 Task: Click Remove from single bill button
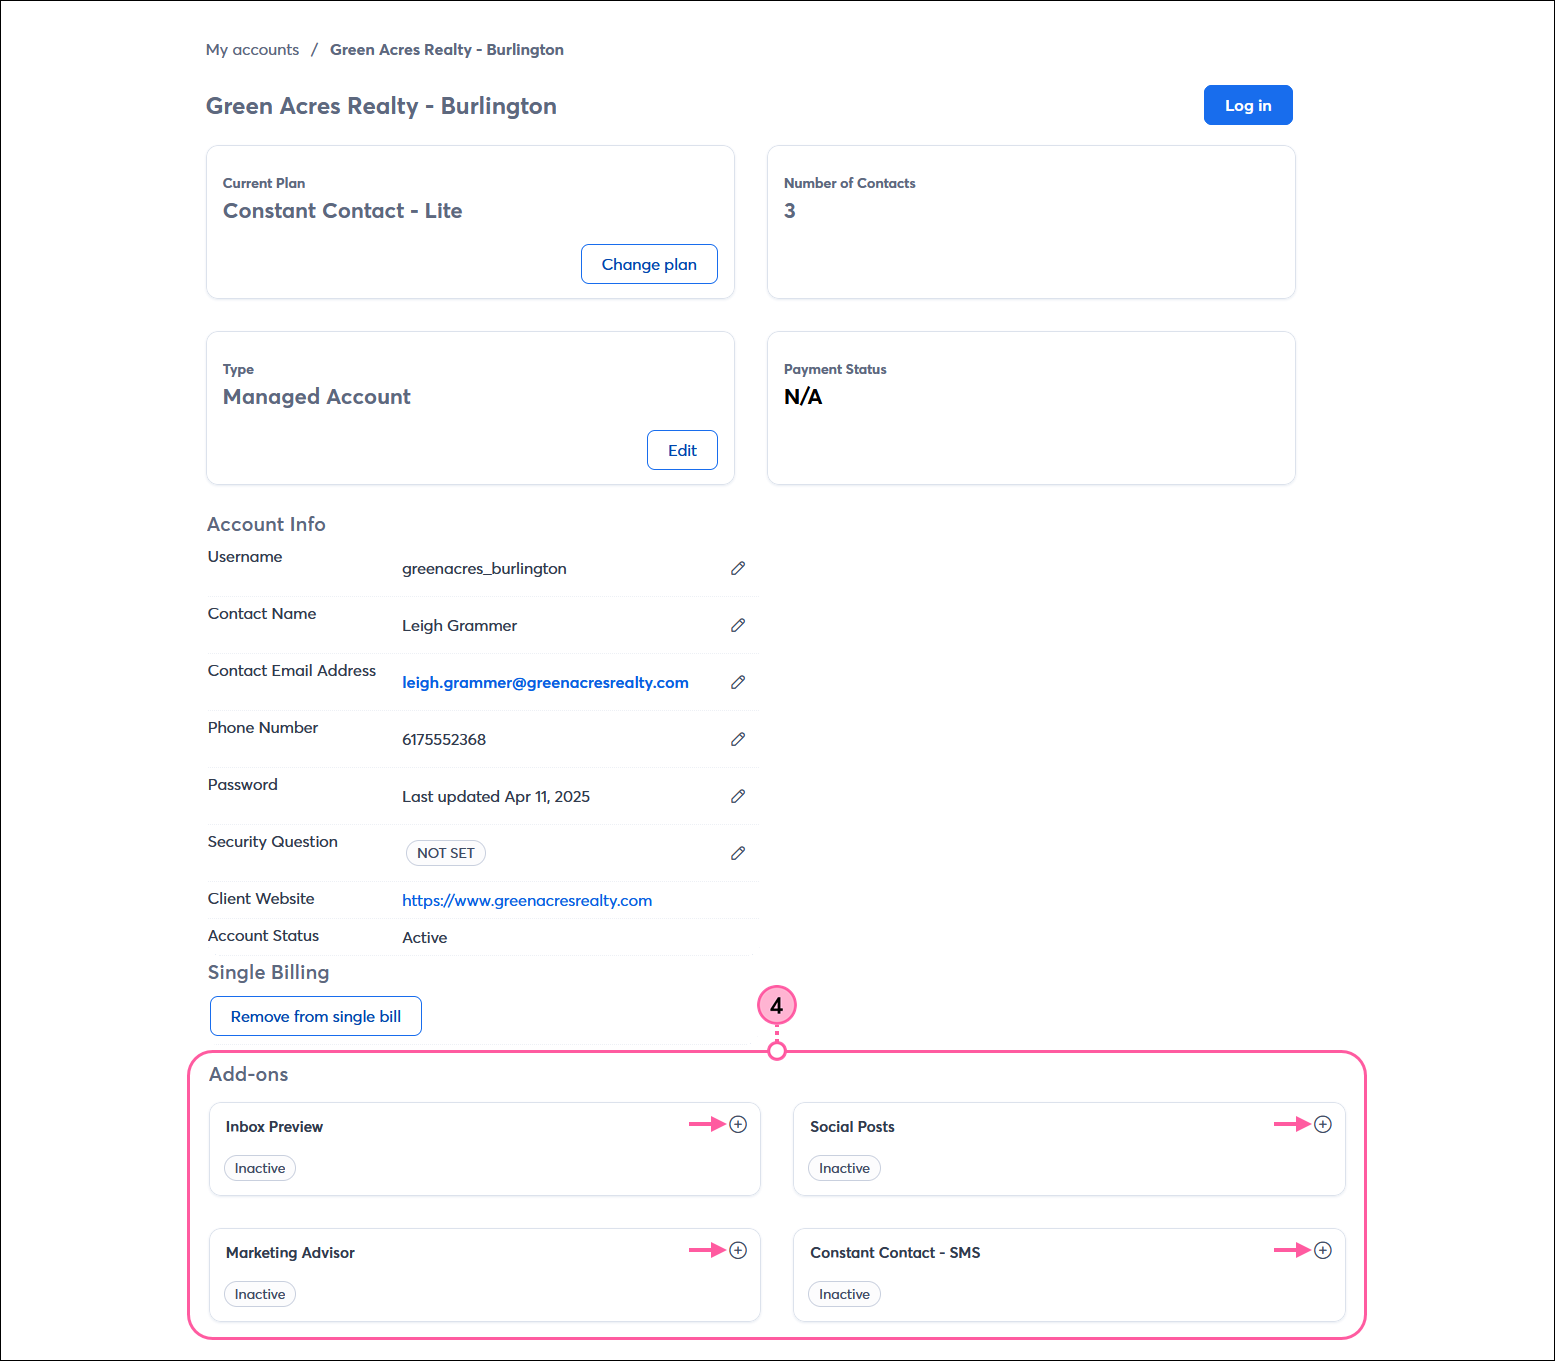click(316, 1016)
